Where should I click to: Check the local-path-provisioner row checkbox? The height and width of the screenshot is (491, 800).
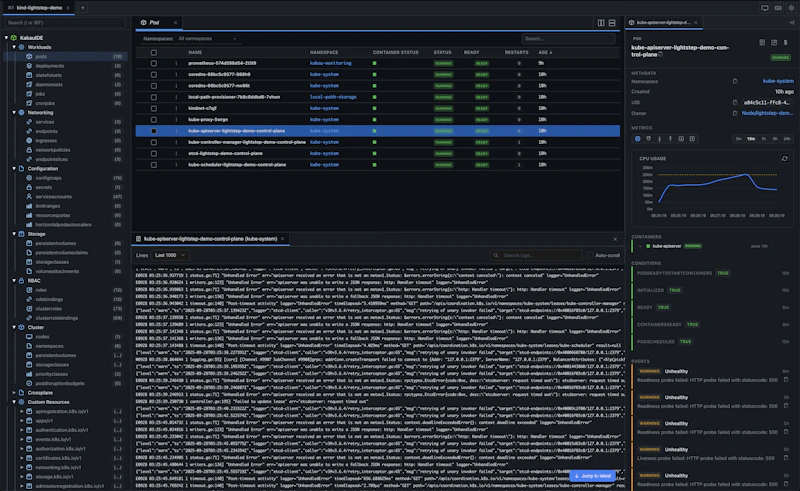(x=154, y=97)
